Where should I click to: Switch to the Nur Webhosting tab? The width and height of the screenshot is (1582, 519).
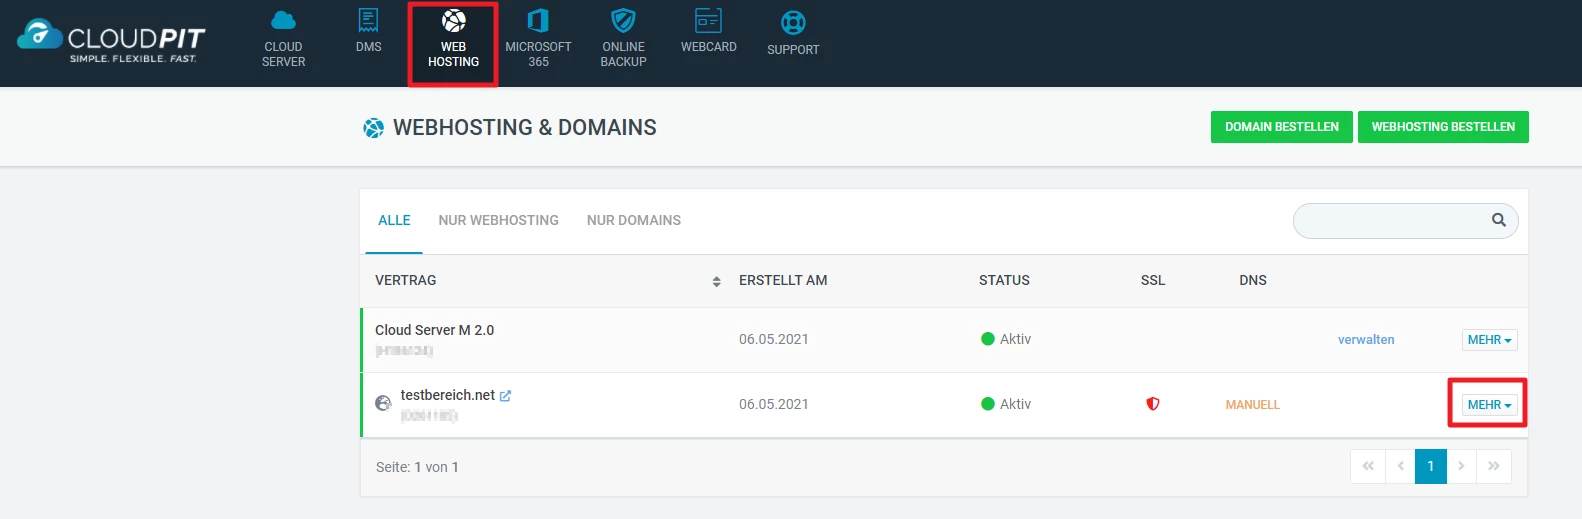pos(498,220)
